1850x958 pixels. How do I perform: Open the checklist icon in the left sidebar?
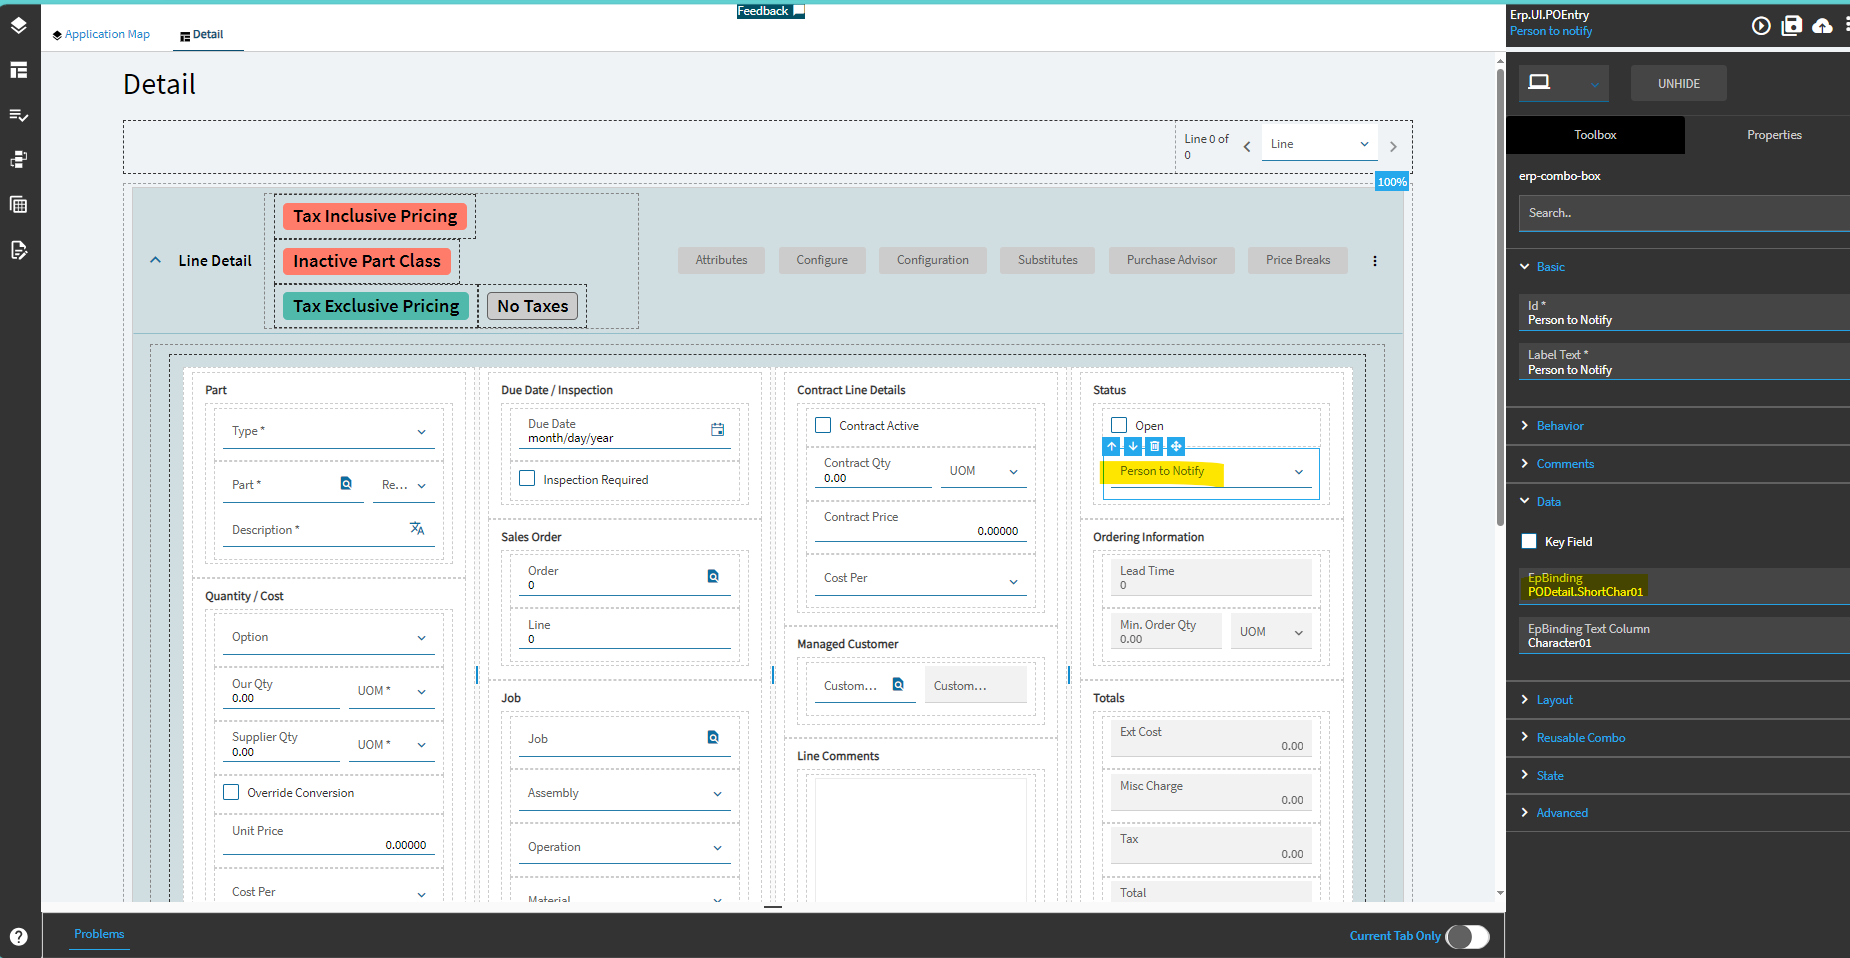coord(19,115)
